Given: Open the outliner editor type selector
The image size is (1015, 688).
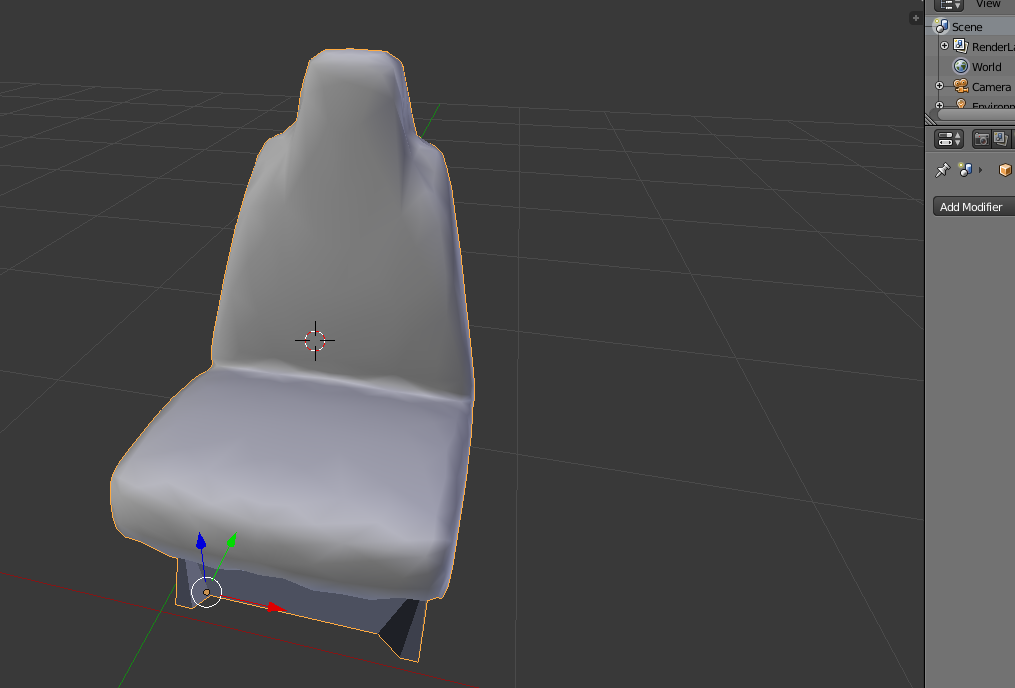Looking at the screenshot, I should coord(948,5).
